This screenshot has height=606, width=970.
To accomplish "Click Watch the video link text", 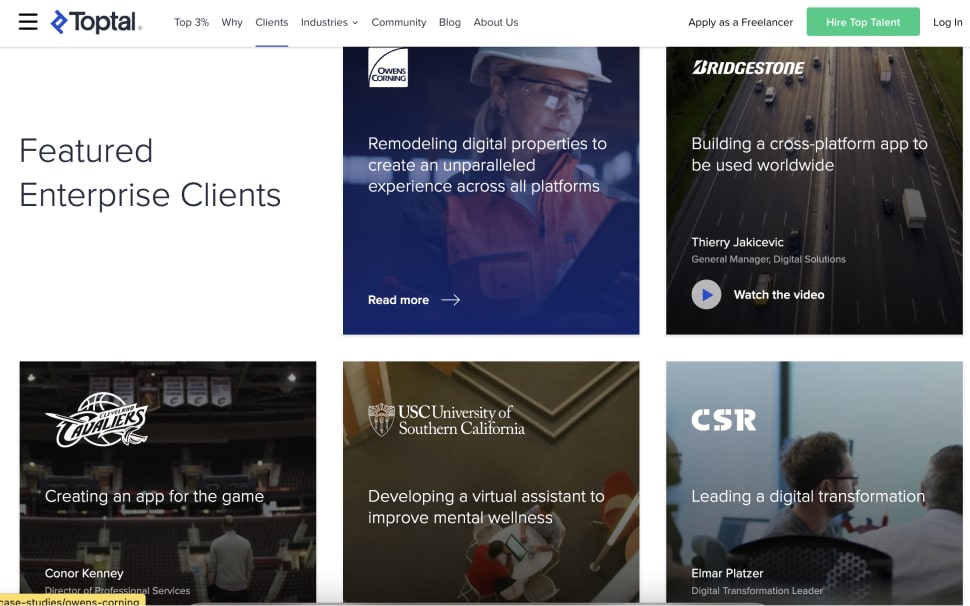I will (x=779, y=295).
